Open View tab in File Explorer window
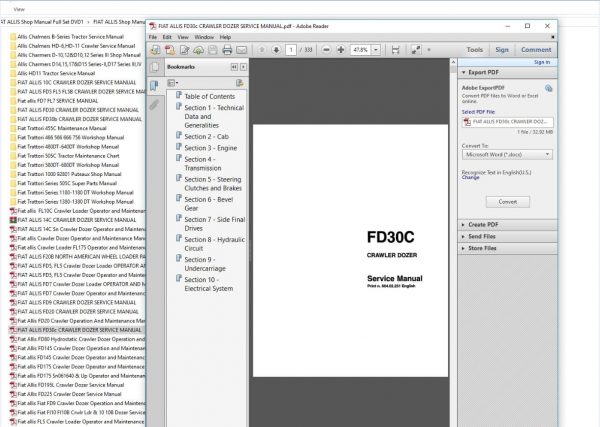The height and width of the screenshot is (427, 600). click(19, 9)
